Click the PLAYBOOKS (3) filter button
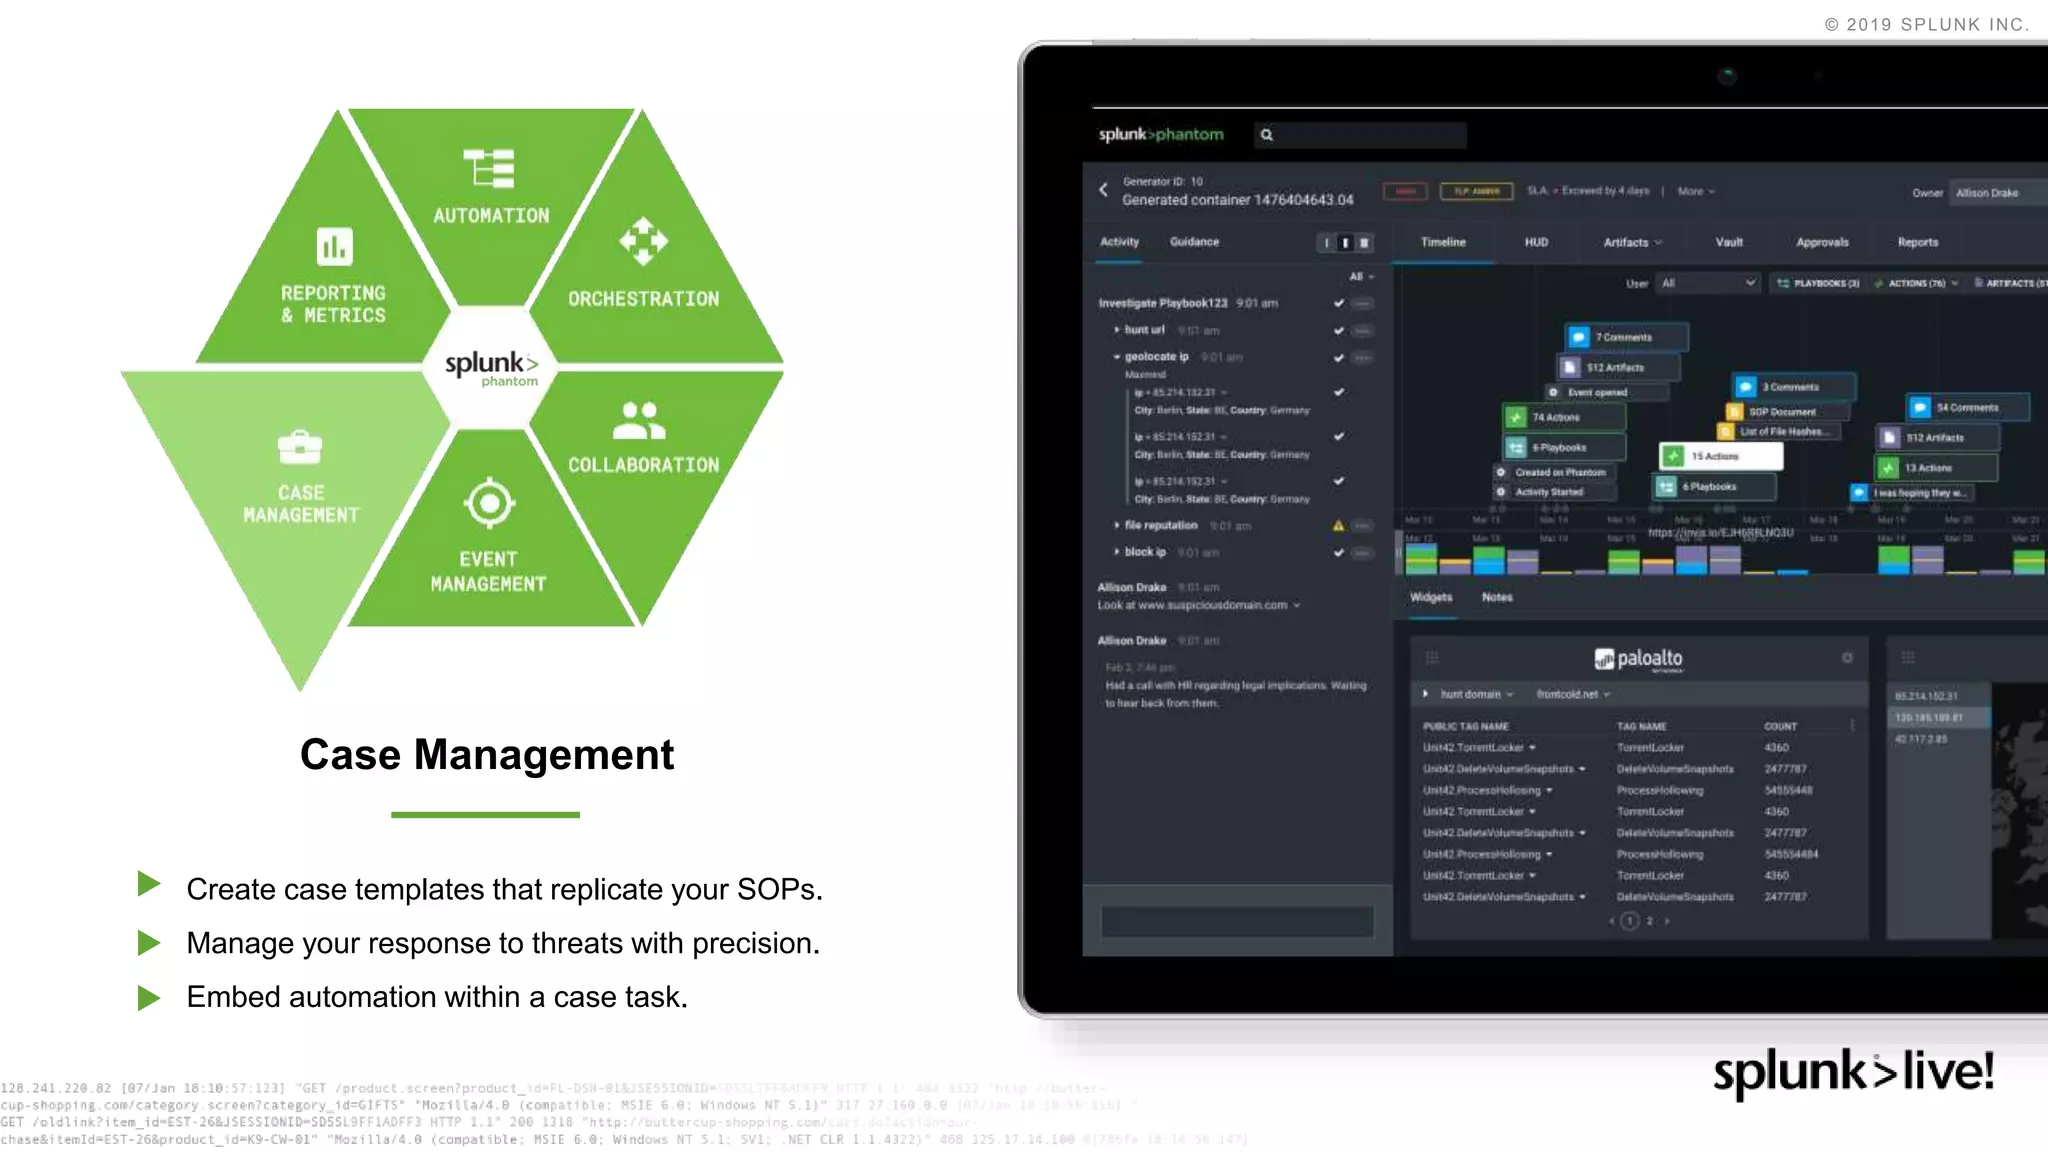Viewport: 2048px width, 1152px height. [1817, 283]
